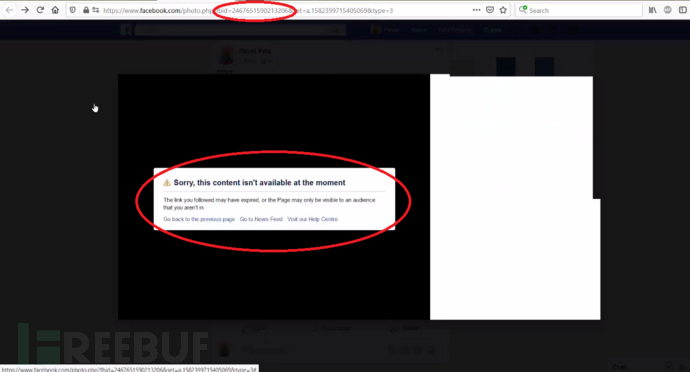690x372 pixels.
Task: Open the dimmed Home link in Facebook header
Action: click(419, 30)
